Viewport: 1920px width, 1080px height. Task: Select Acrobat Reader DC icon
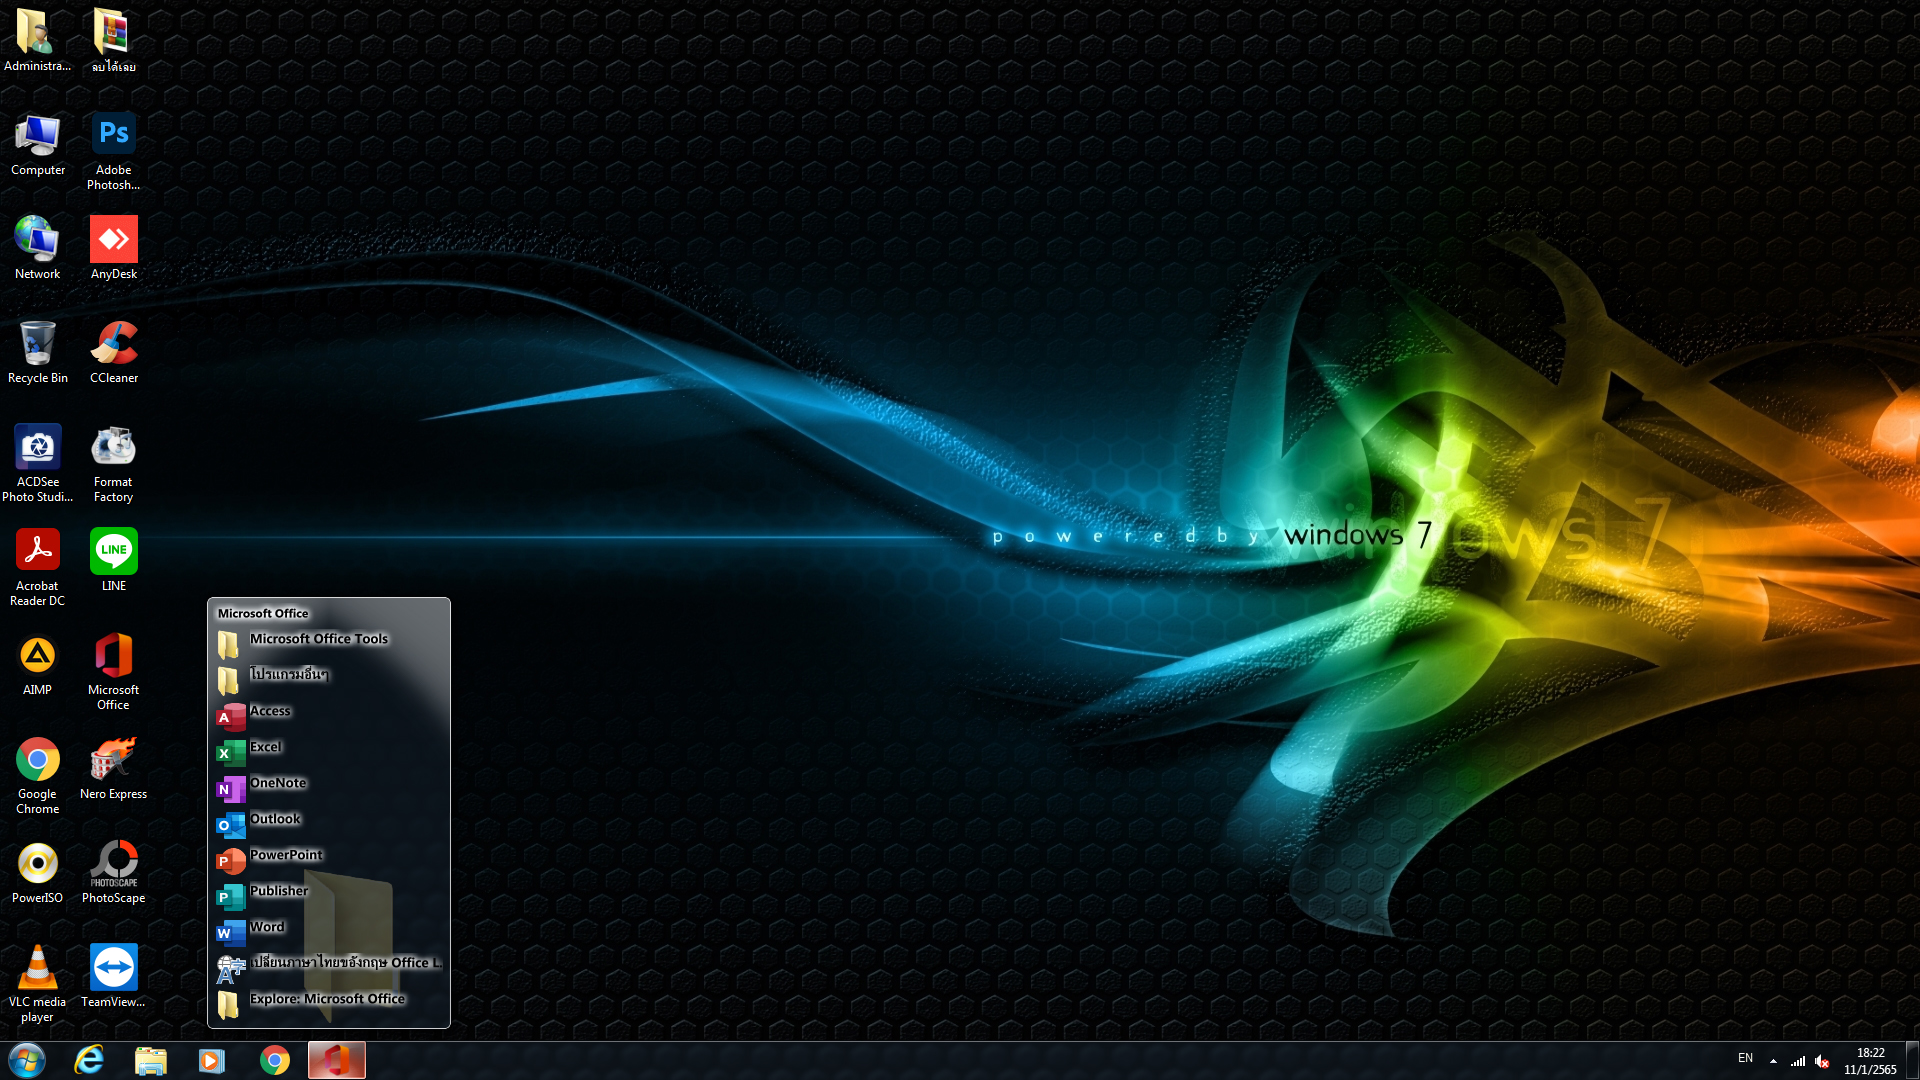pyautogui.click(x=38, y=568)
